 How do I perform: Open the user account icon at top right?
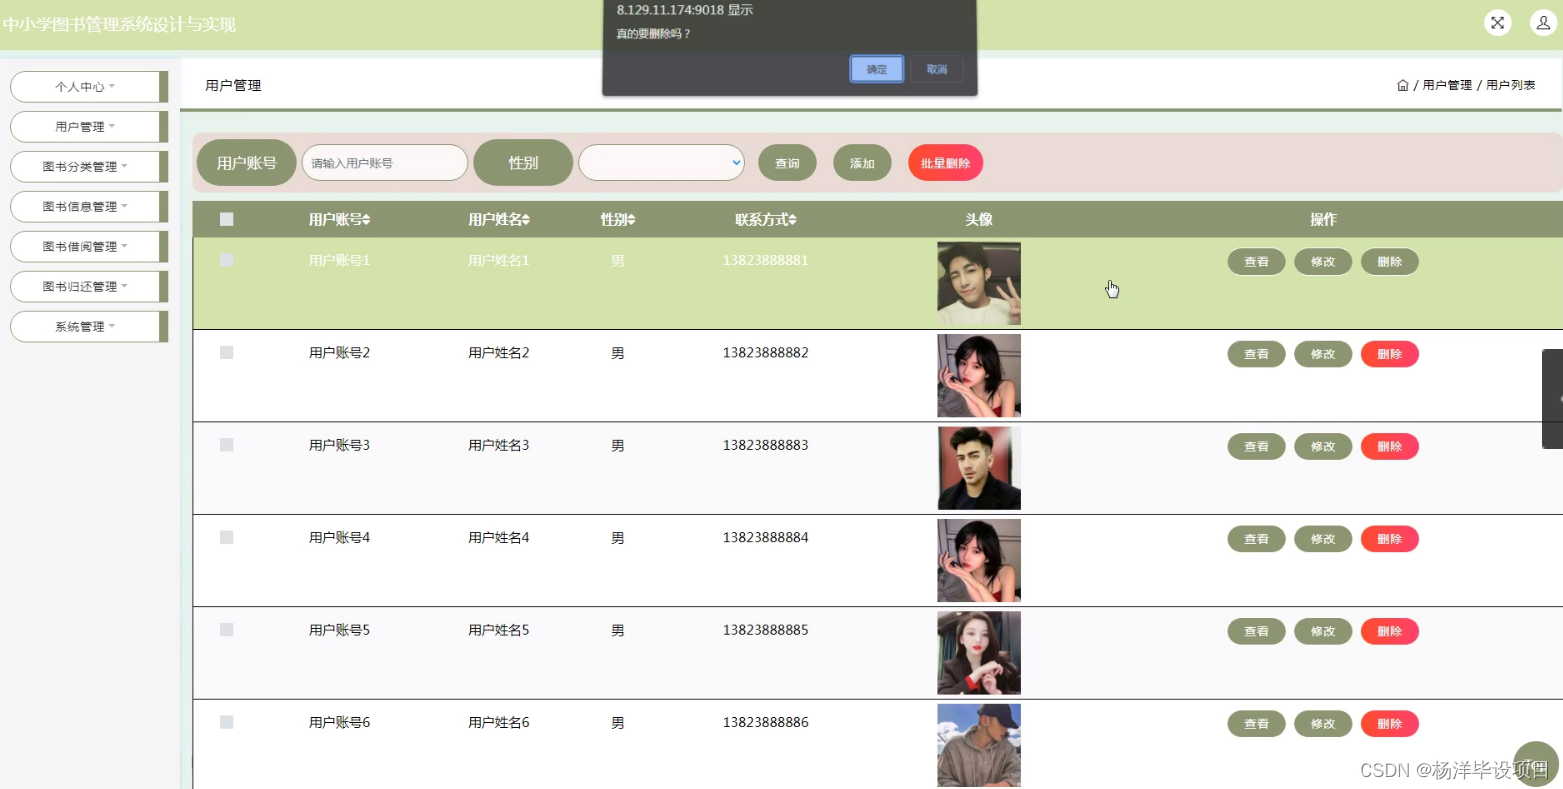pyautogui.click(x=1543, y=22)
